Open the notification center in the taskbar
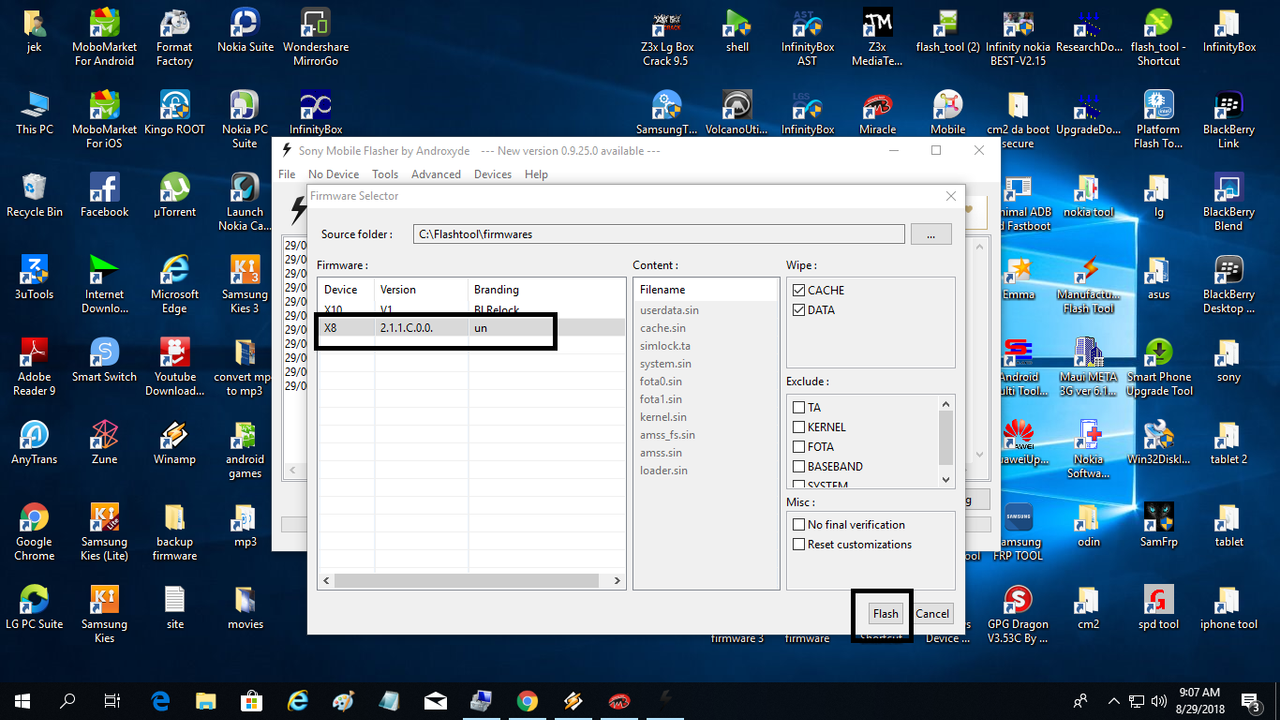 coord(1250,701)
